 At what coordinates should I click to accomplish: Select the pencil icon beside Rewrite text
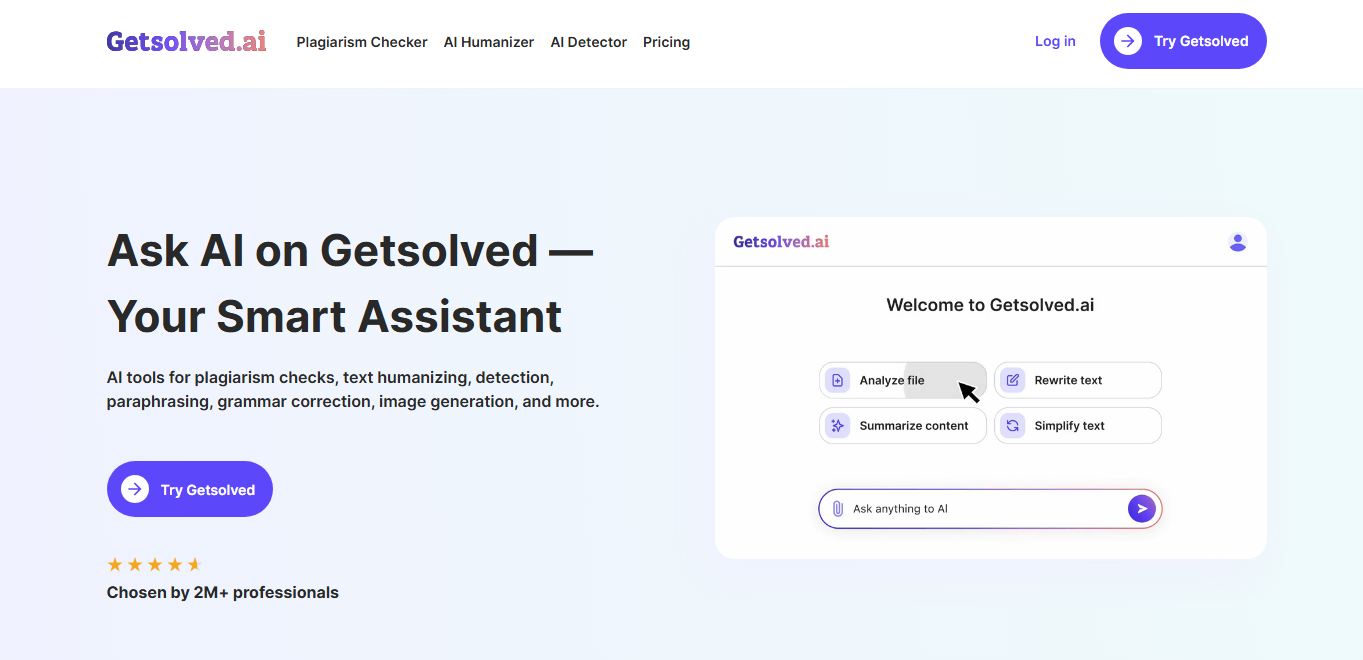[1012, 380]
